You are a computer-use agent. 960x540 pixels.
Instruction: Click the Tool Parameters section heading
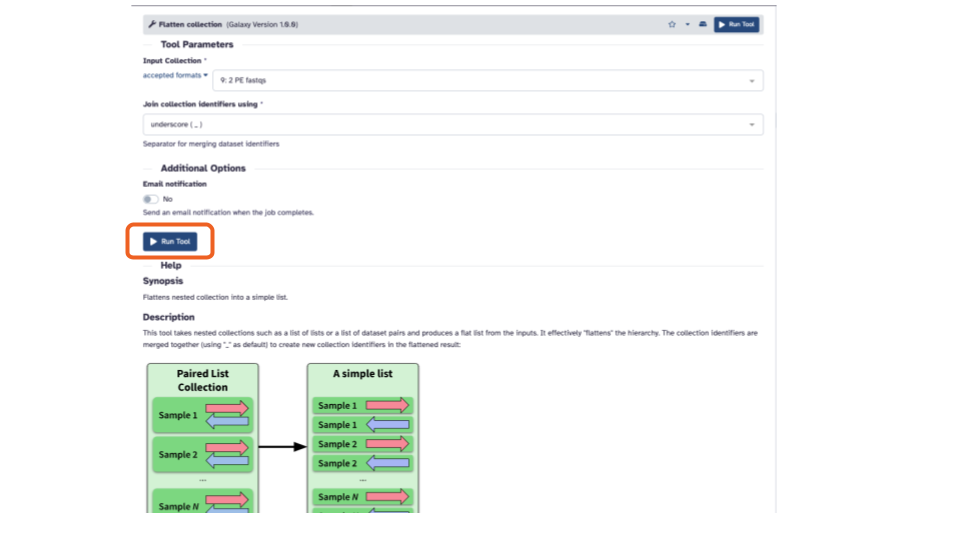point(197,45)
